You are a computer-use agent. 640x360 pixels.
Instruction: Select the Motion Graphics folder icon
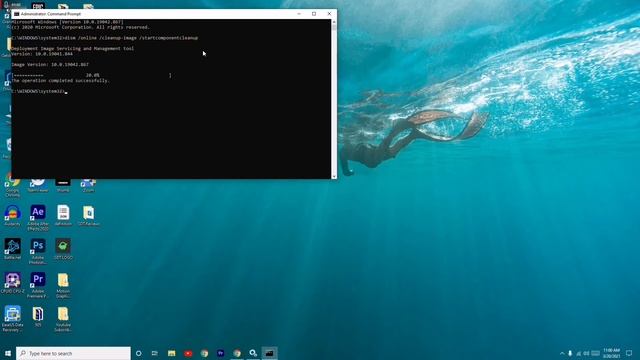(x=63, y=285)
